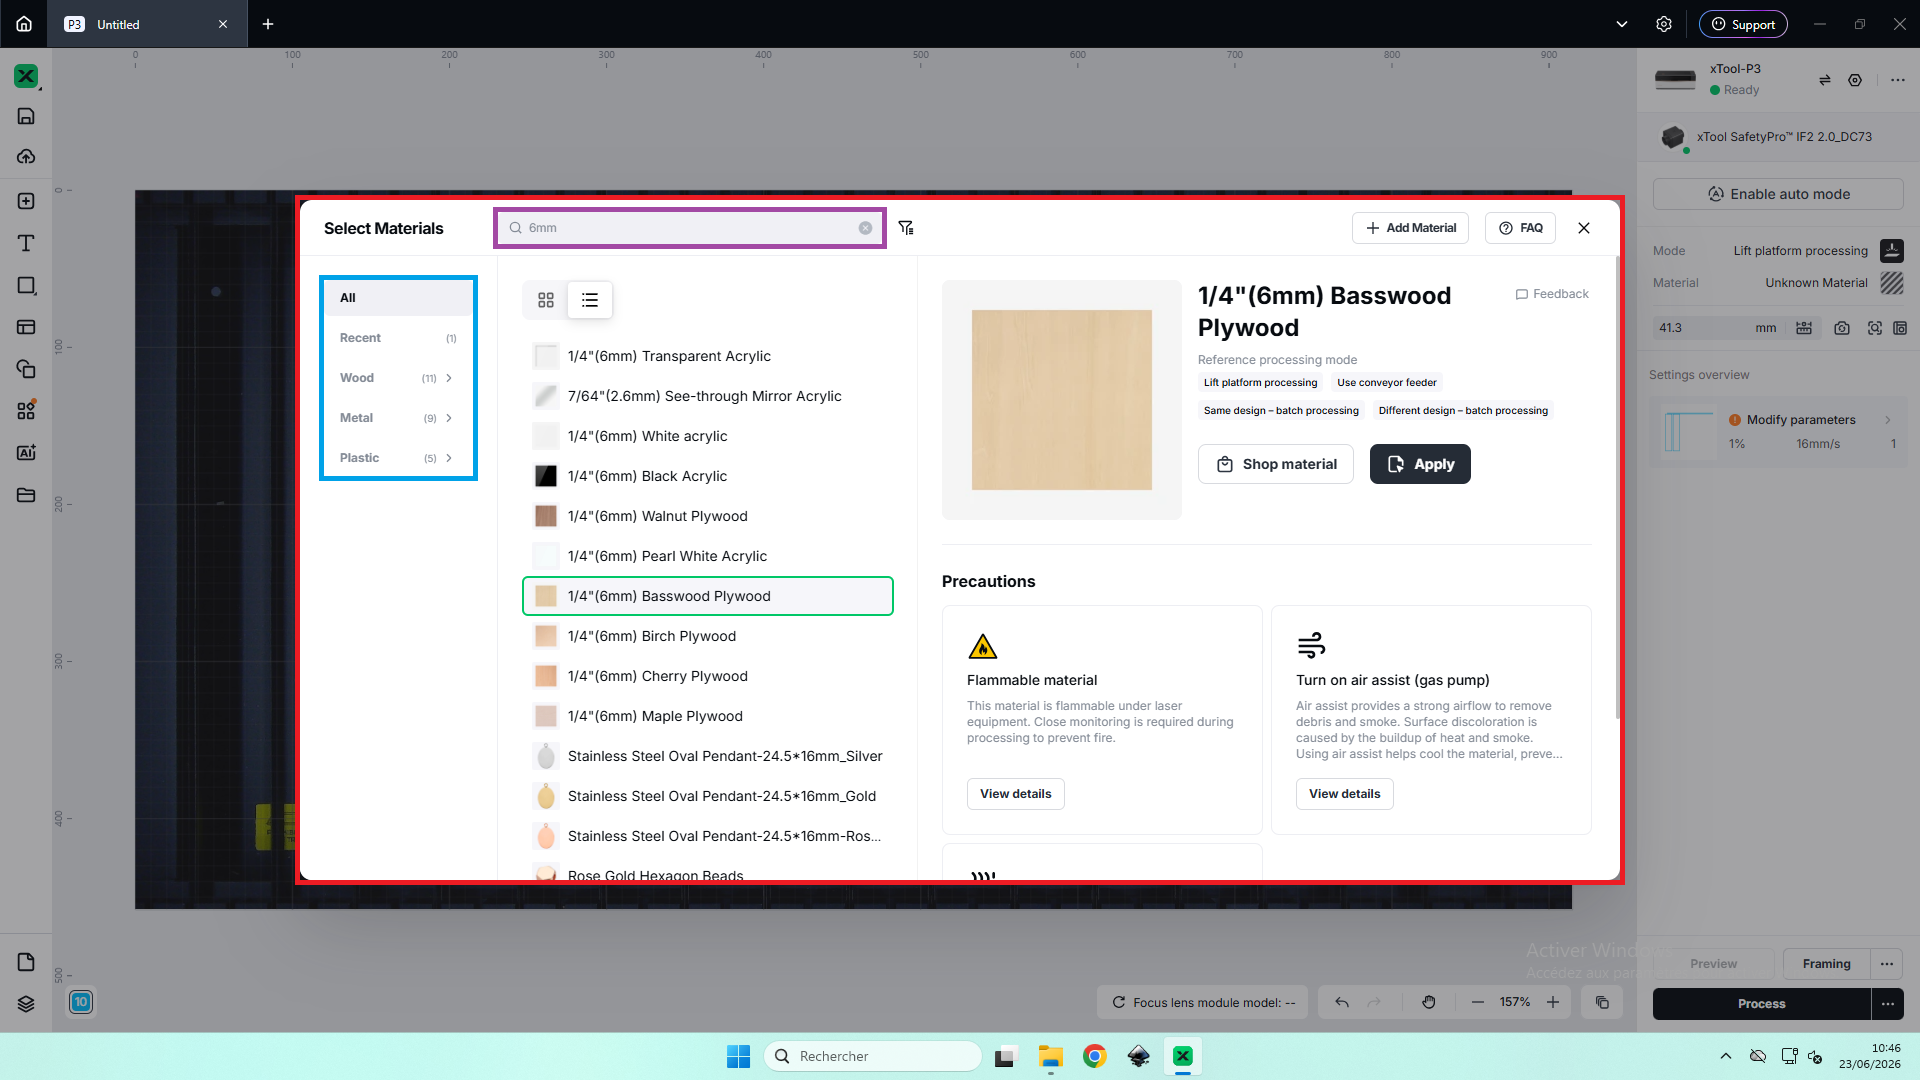The width and height of the screenshot is (1920, 1080).
Task: Select 1/4"(6mm) Pearl White Acrylic
Action: click(x=708, y=556)
